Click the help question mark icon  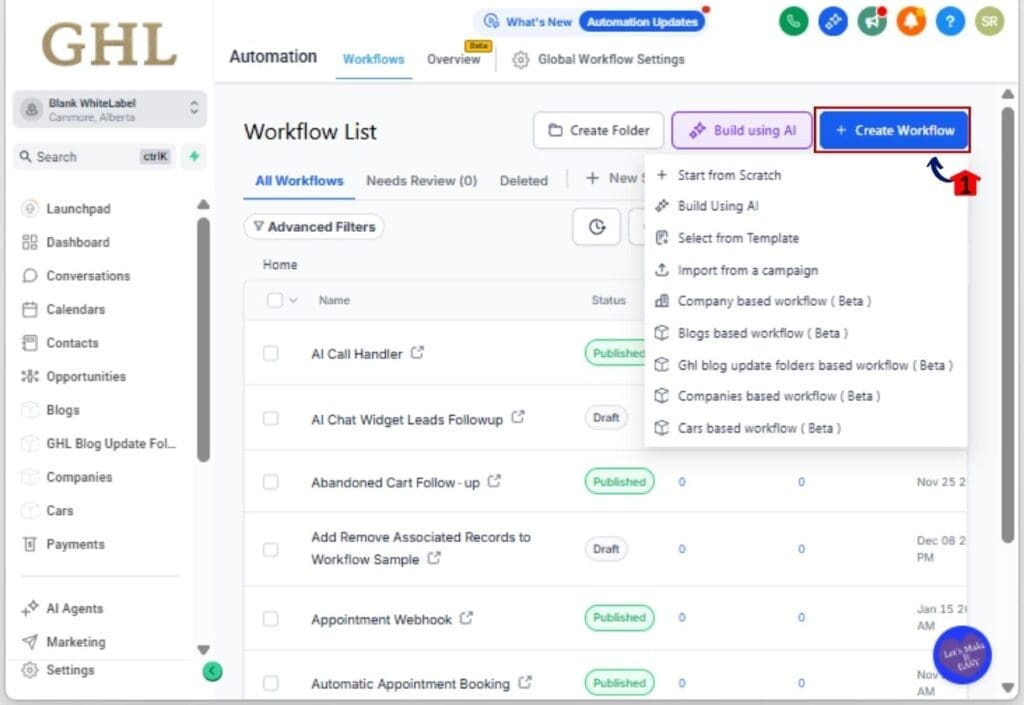click(x=949, y=21)
